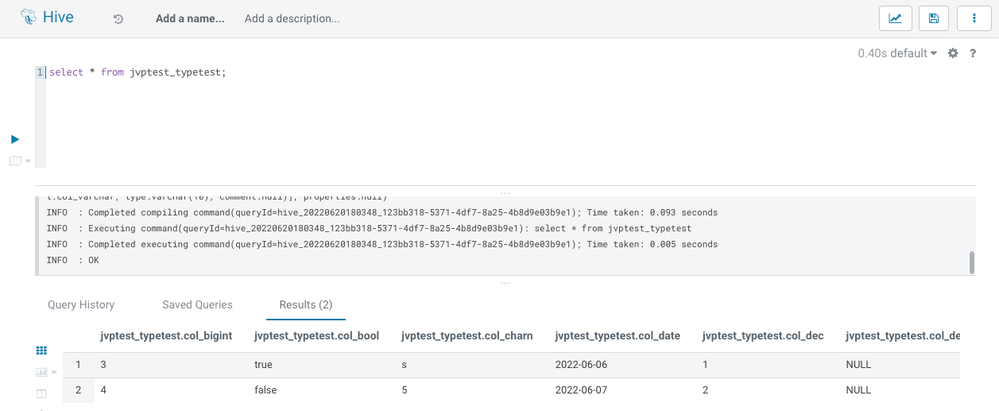Screen dimensions: 999x411
Task: Click the Hive editor logo
Action: pos(48,18)
